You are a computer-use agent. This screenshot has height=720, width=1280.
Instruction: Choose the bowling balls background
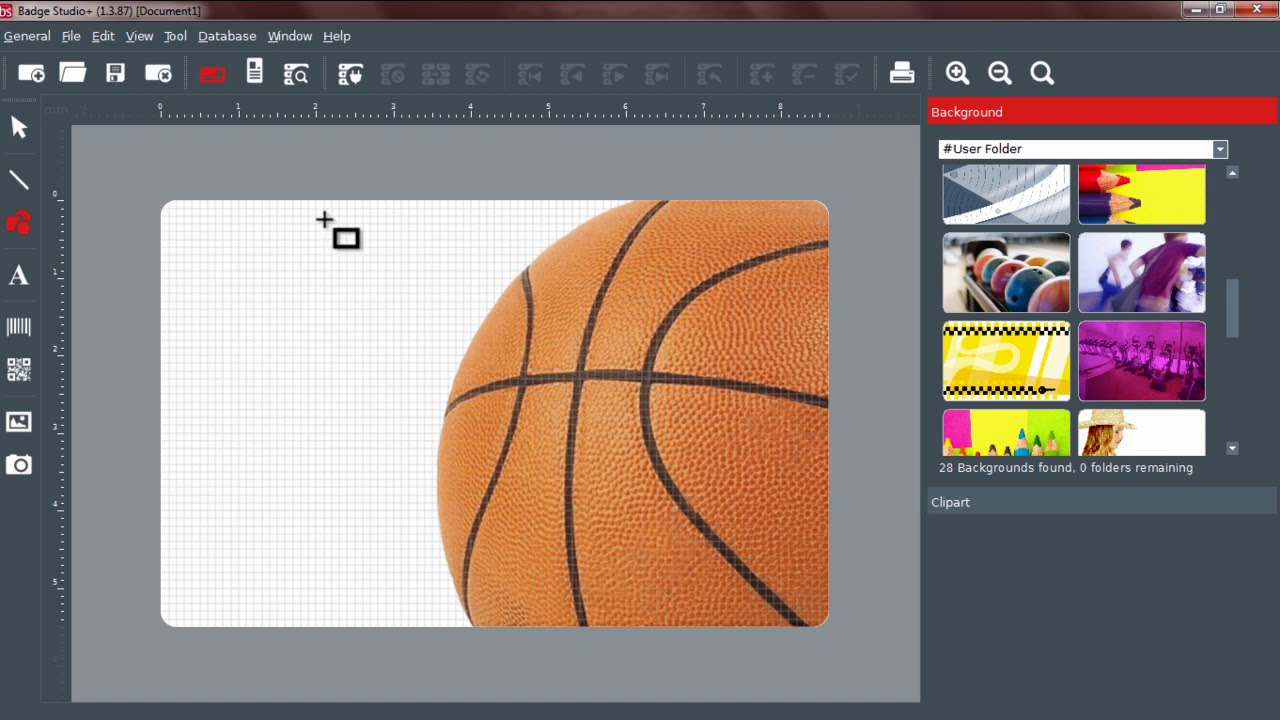(1006, 273)
